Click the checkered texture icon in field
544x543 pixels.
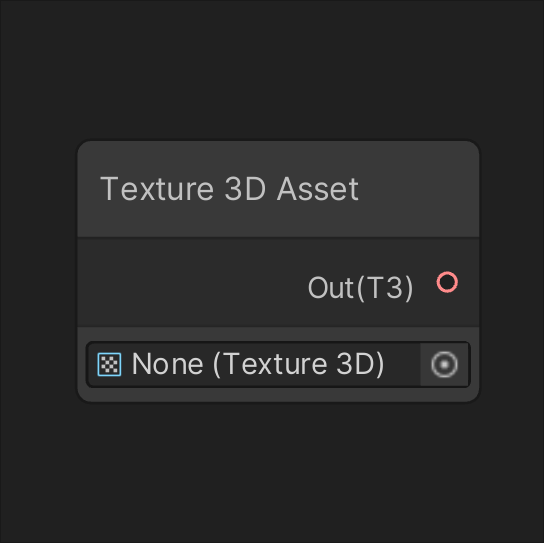[109, 364]
